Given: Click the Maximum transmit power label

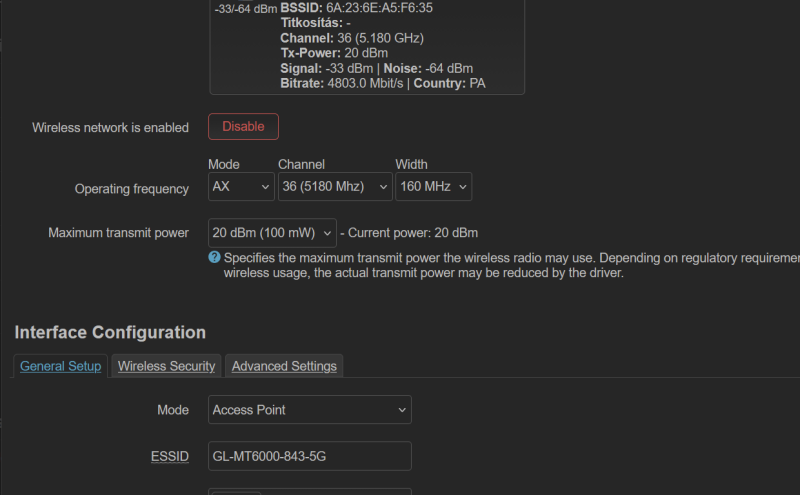Looking at the screenshot, I should [118, 233].
